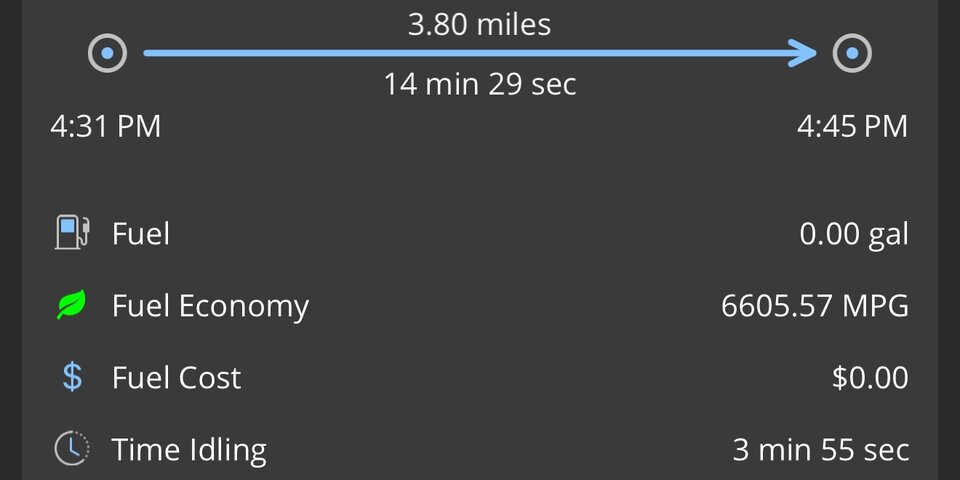Click the green leaf Fuel Economy icon
This screenshot has width=960, height=480.
click(72, 305)
